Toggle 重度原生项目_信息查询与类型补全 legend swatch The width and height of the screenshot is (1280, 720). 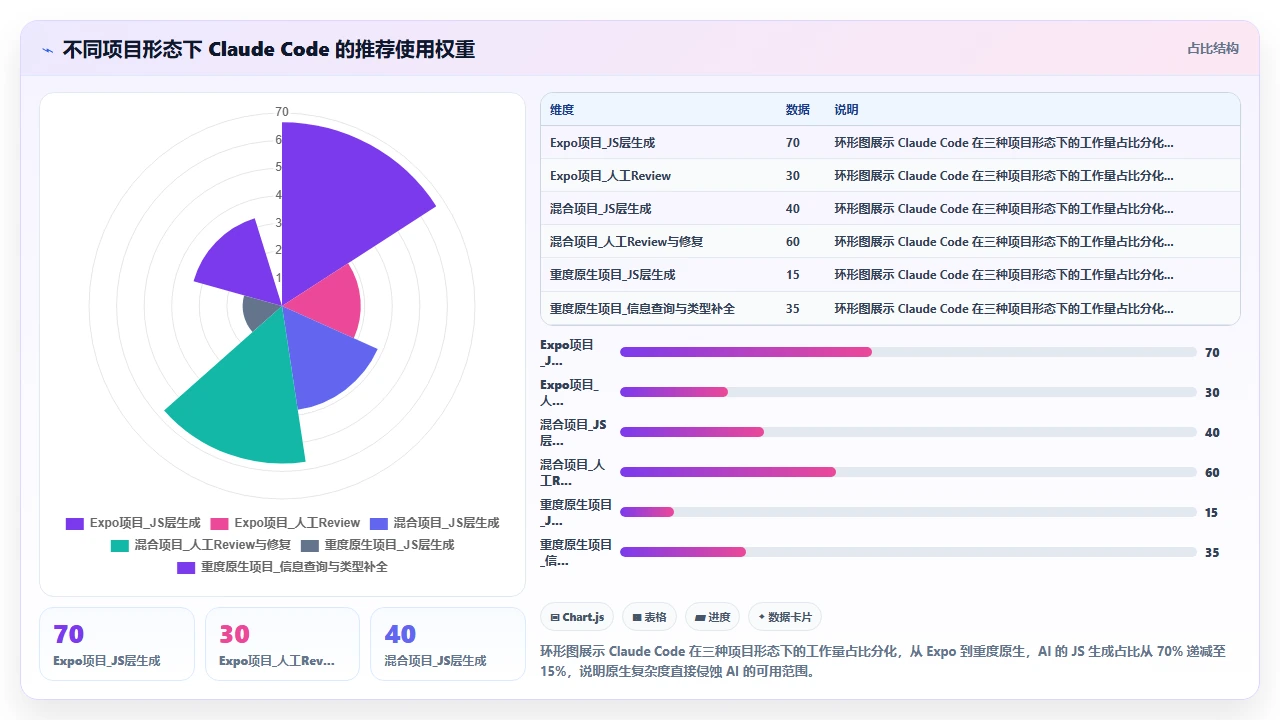185,567
